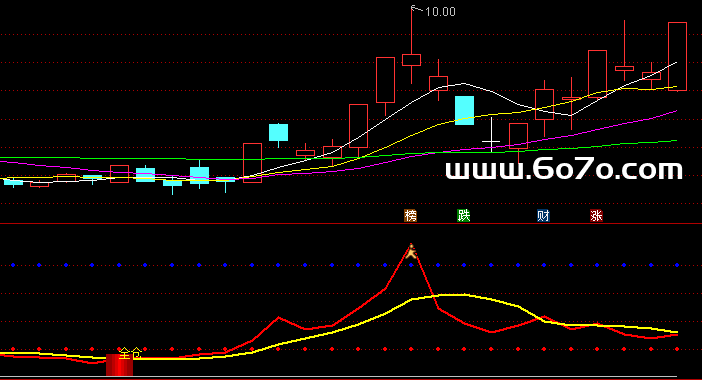Click the green 跌 marker icon
702x380 pixels.
[x=463, y=216]
